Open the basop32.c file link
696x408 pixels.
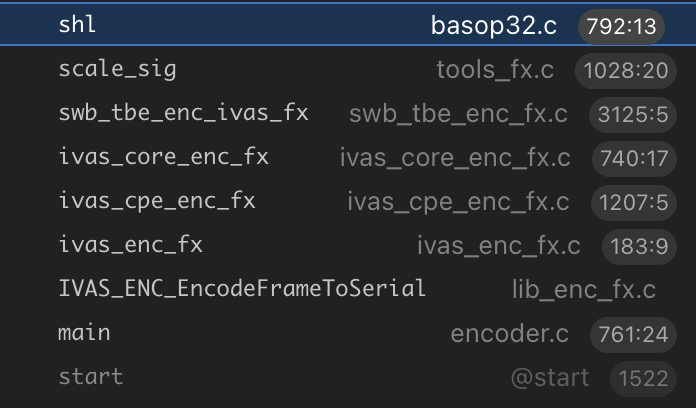click(x=494, y=26)
